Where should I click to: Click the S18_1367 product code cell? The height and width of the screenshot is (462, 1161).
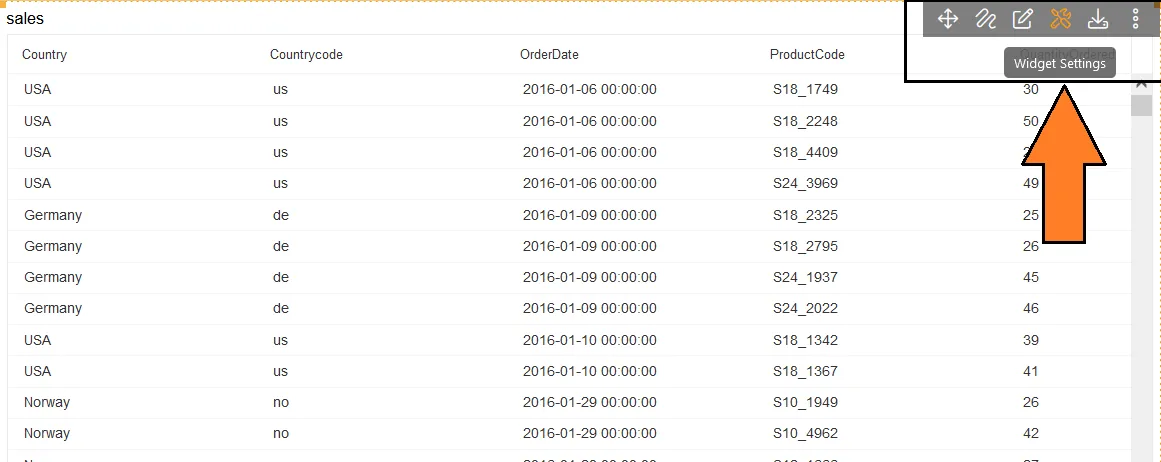805,371
